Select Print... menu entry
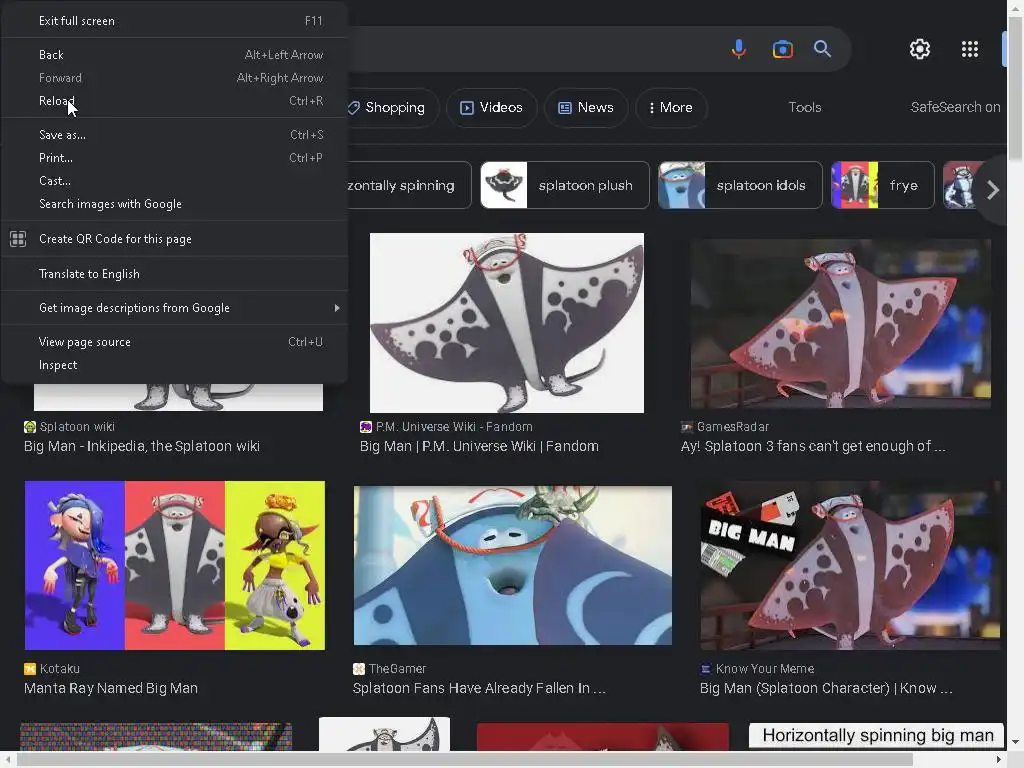Image resolution: width=1024 pixels, height=768 pixels. click(174, 157)
